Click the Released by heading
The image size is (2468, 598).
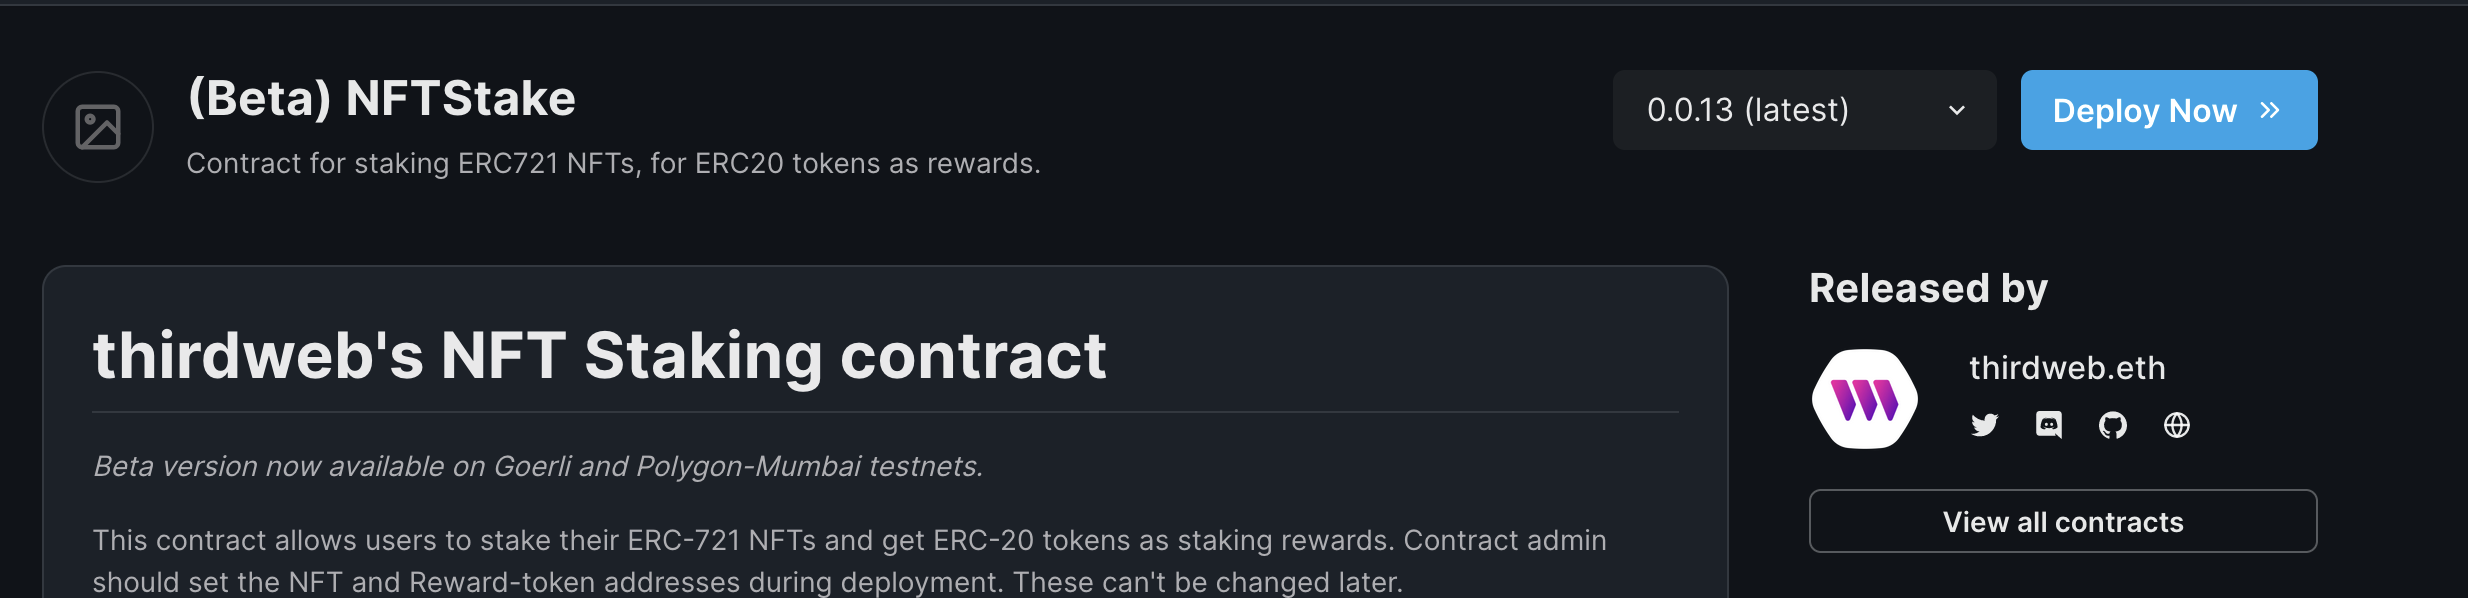(x=1929, y=288)
